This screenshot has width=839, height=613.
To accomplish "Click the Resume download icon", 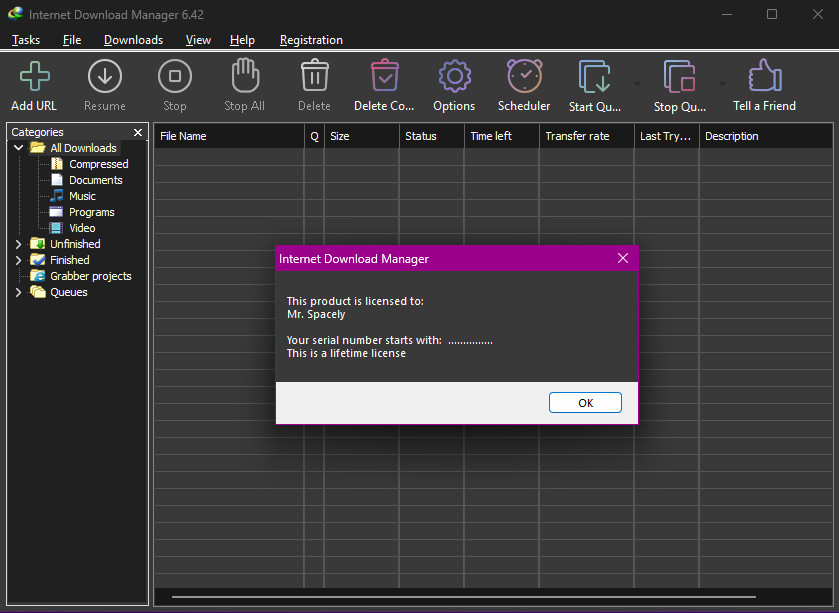I will point(105,76).
